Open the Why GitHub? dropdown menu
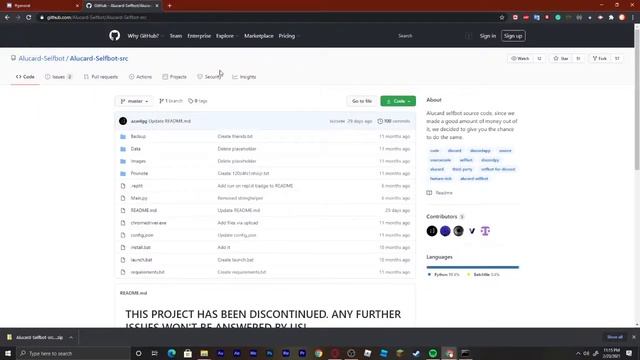The width and height of the screenshot is (640, 360). pyautogui.click(x=145, y=36)
